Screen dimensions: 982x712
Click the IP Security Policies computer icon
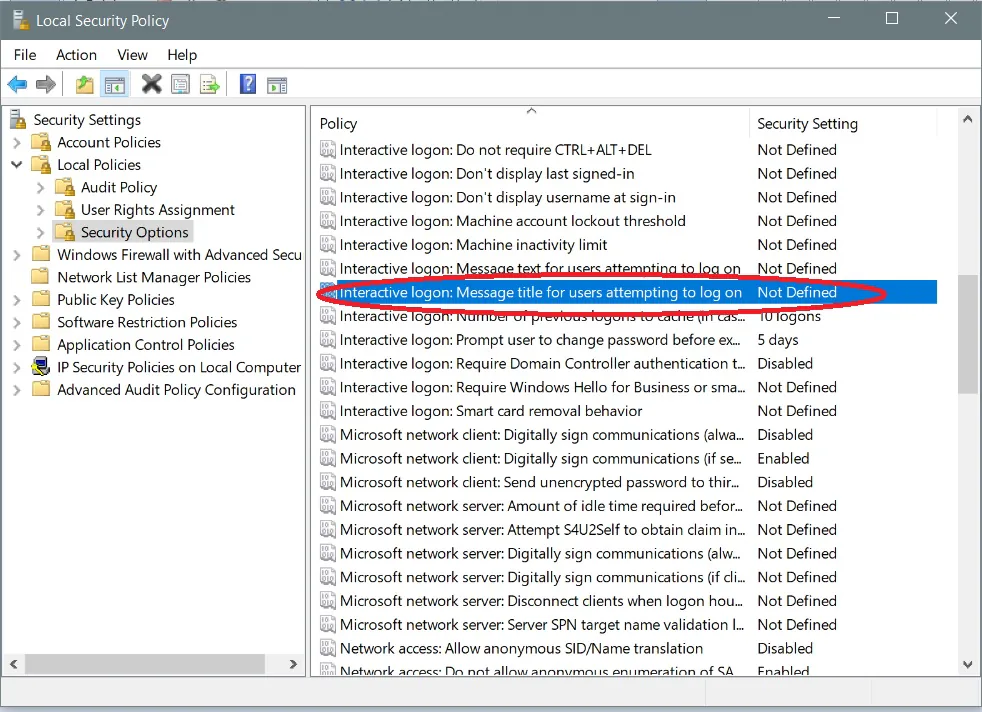(41, 366)
